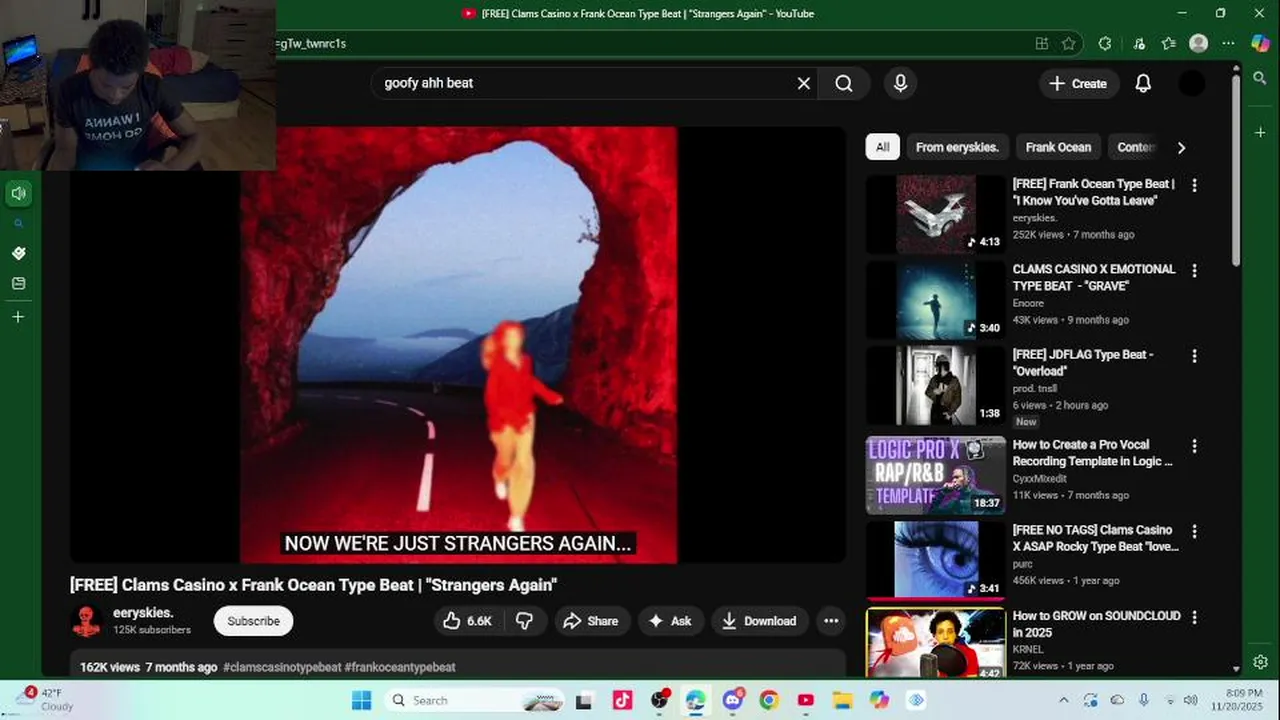The width and height of the screenshot is (1280, 720).
Task: Open options for JDFLAG "Overload" video
Action: (x=1194, y=356)
